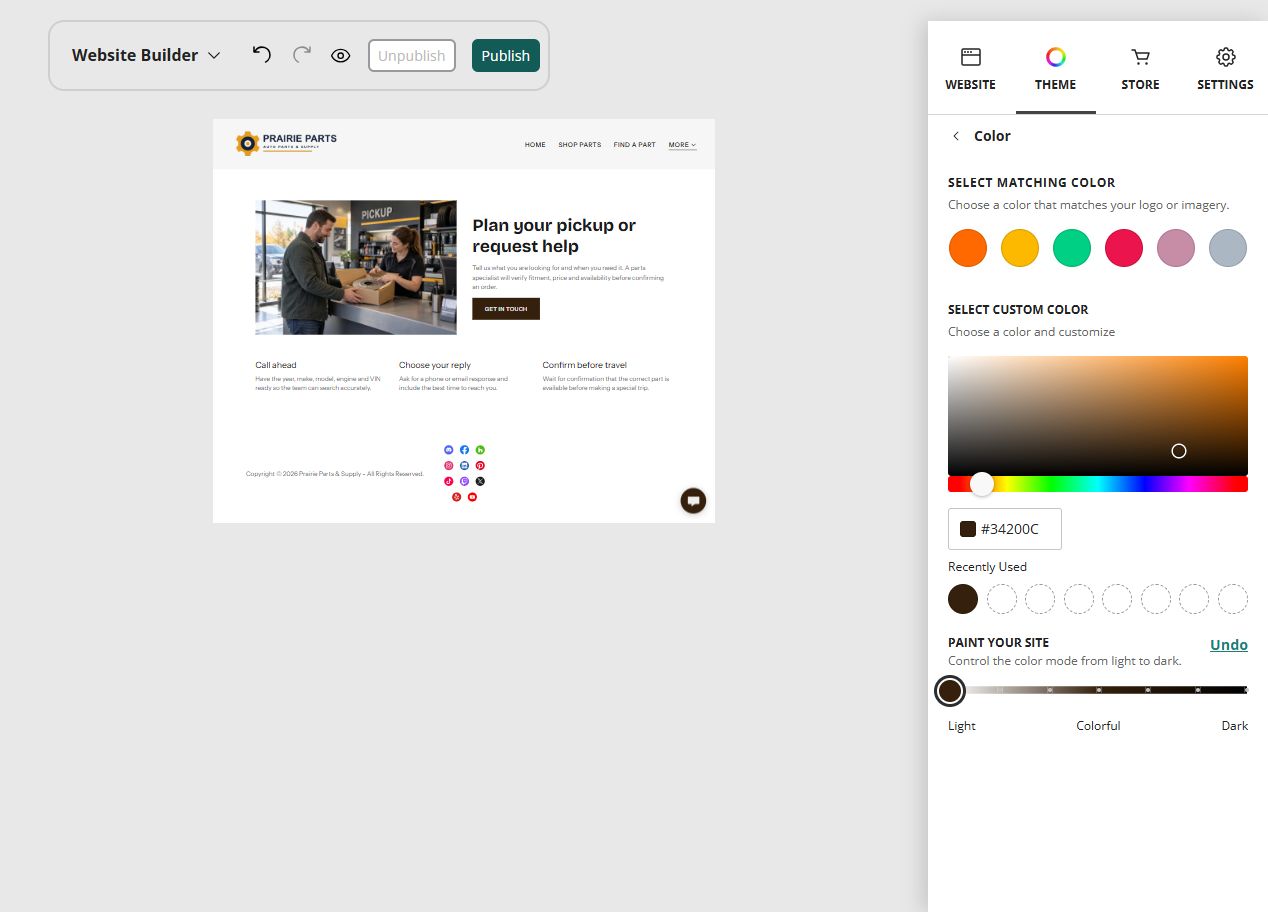The height and width of the screenshot is (912, 1268).
Task: Click FIND A PART in site navigation
Action: [x=635, y=145]
